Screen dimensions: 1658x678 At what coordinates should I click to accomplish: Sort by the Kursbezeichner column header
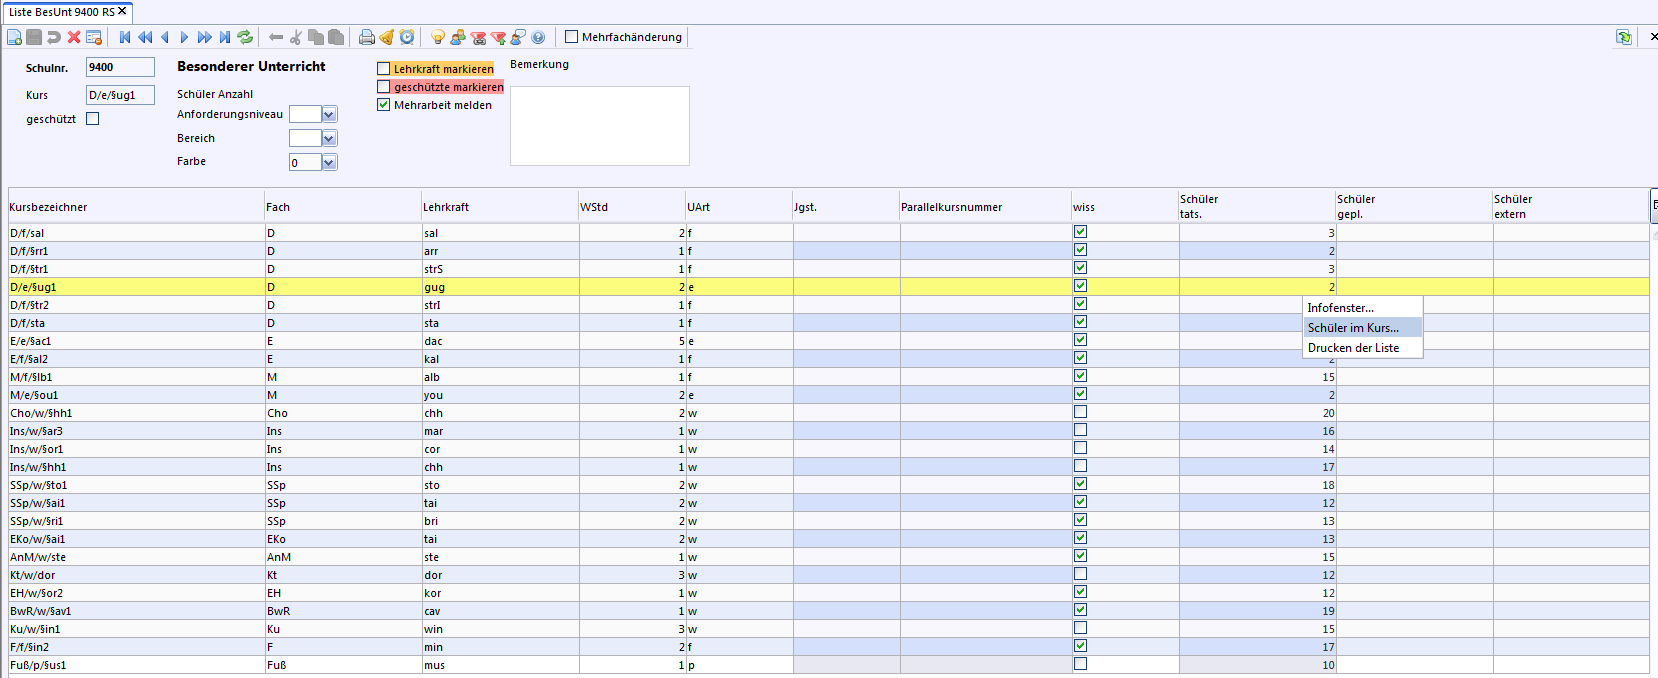(136, 207)
